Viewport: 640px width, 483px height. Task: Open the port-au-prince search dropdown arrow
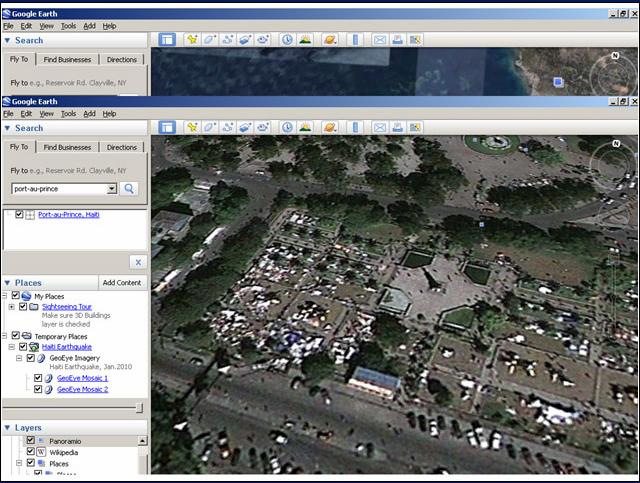(x=112, y=188)
